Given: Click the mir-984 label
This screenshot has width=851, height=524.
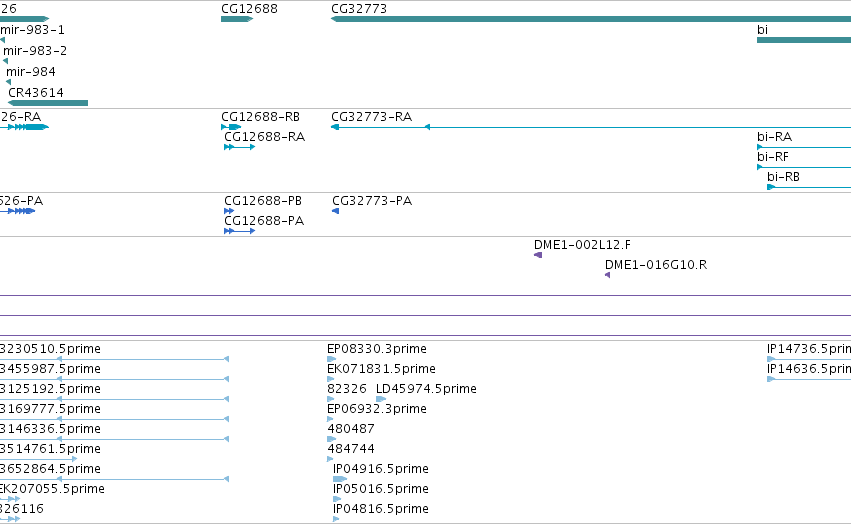Looking at the screenshot, I should 31,72.
